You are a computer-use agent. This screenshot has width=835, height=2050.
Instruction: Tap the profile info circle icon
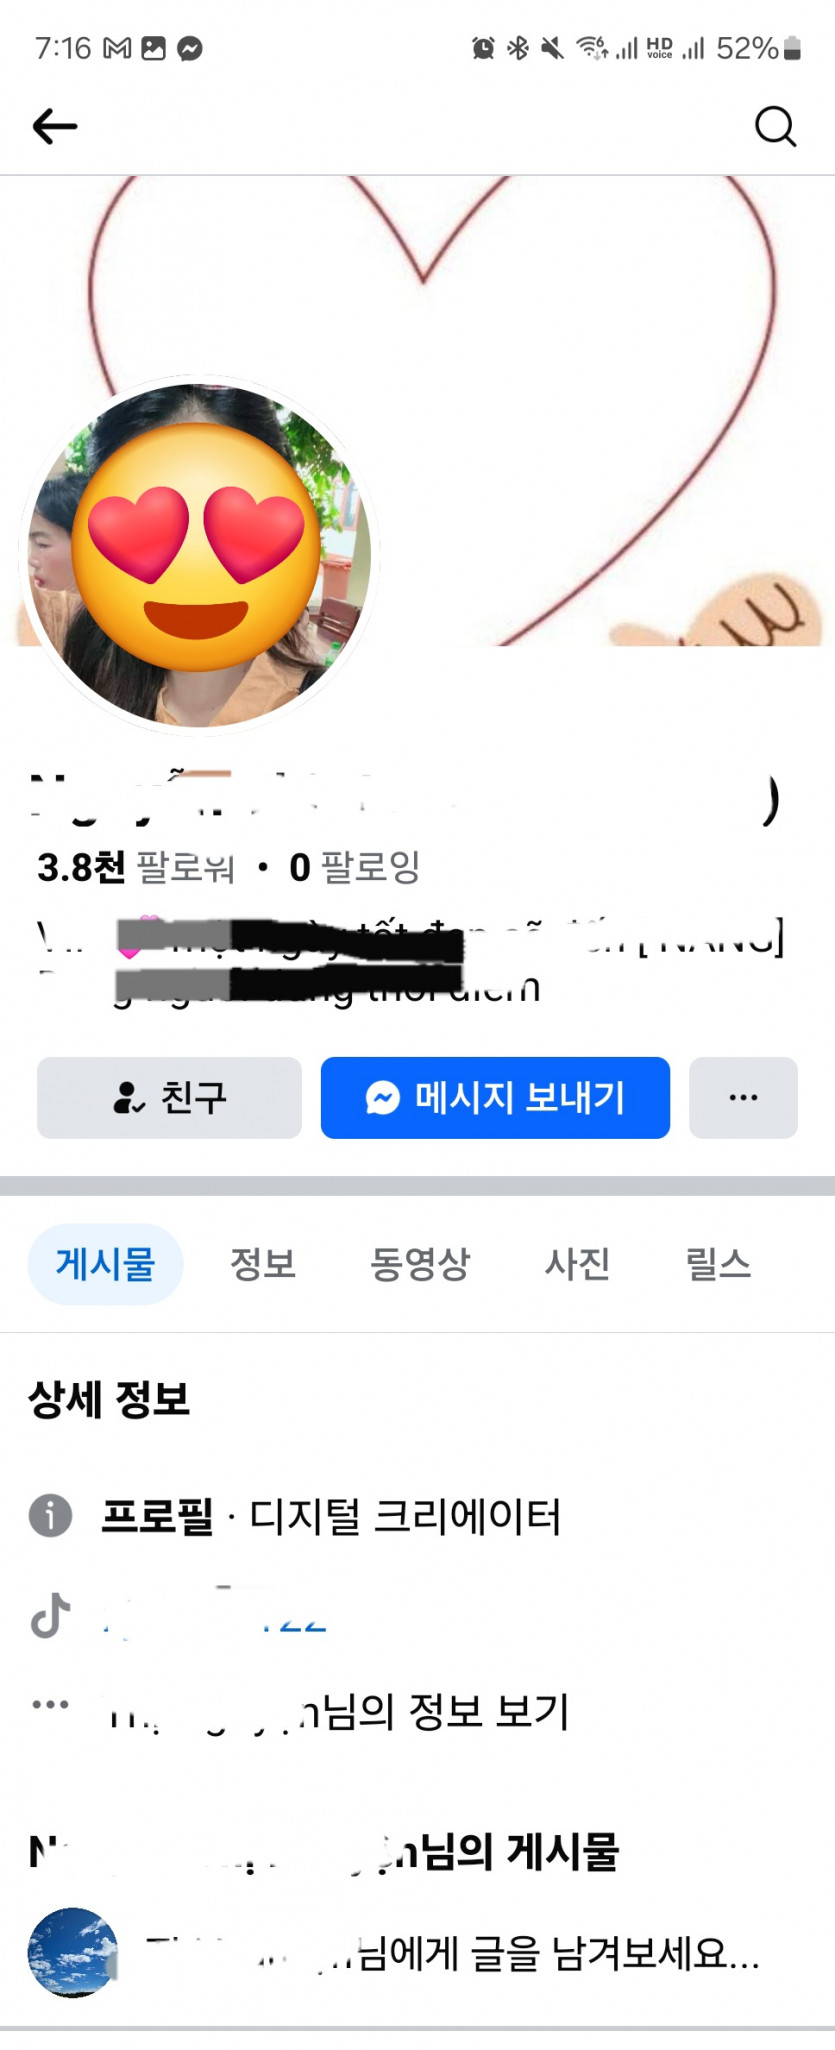(x=50, y=1515)
